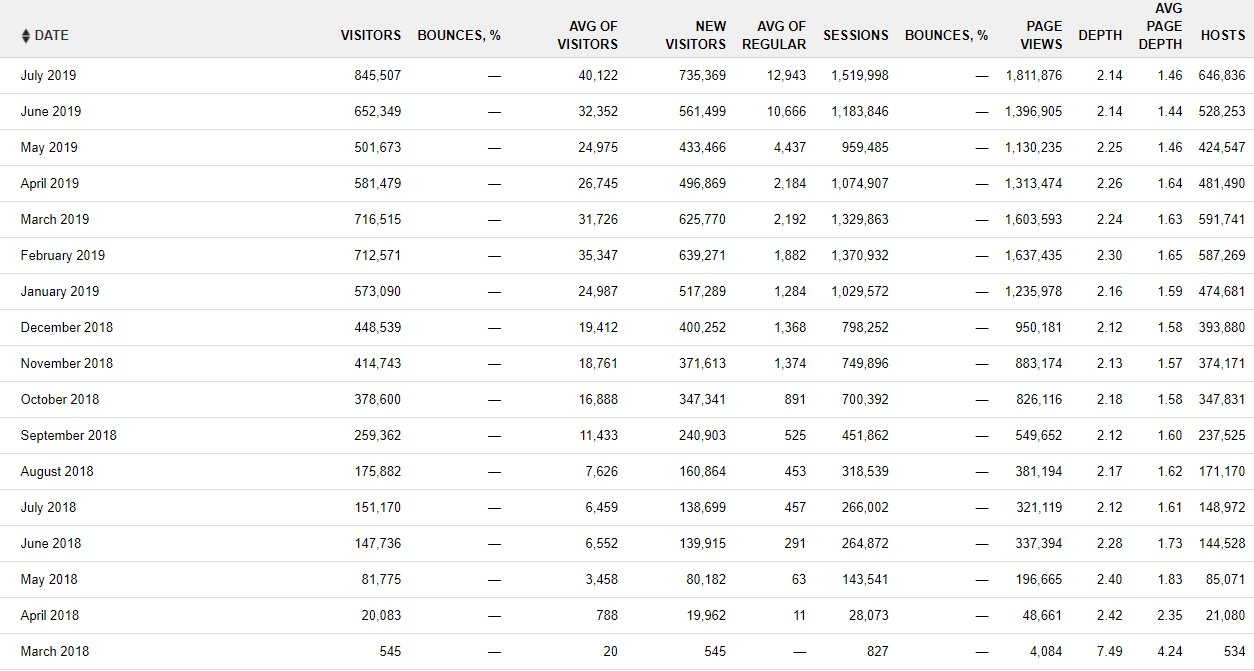Open the February 2019 row
Screen dimensions: 1254x671
point(62,256)
